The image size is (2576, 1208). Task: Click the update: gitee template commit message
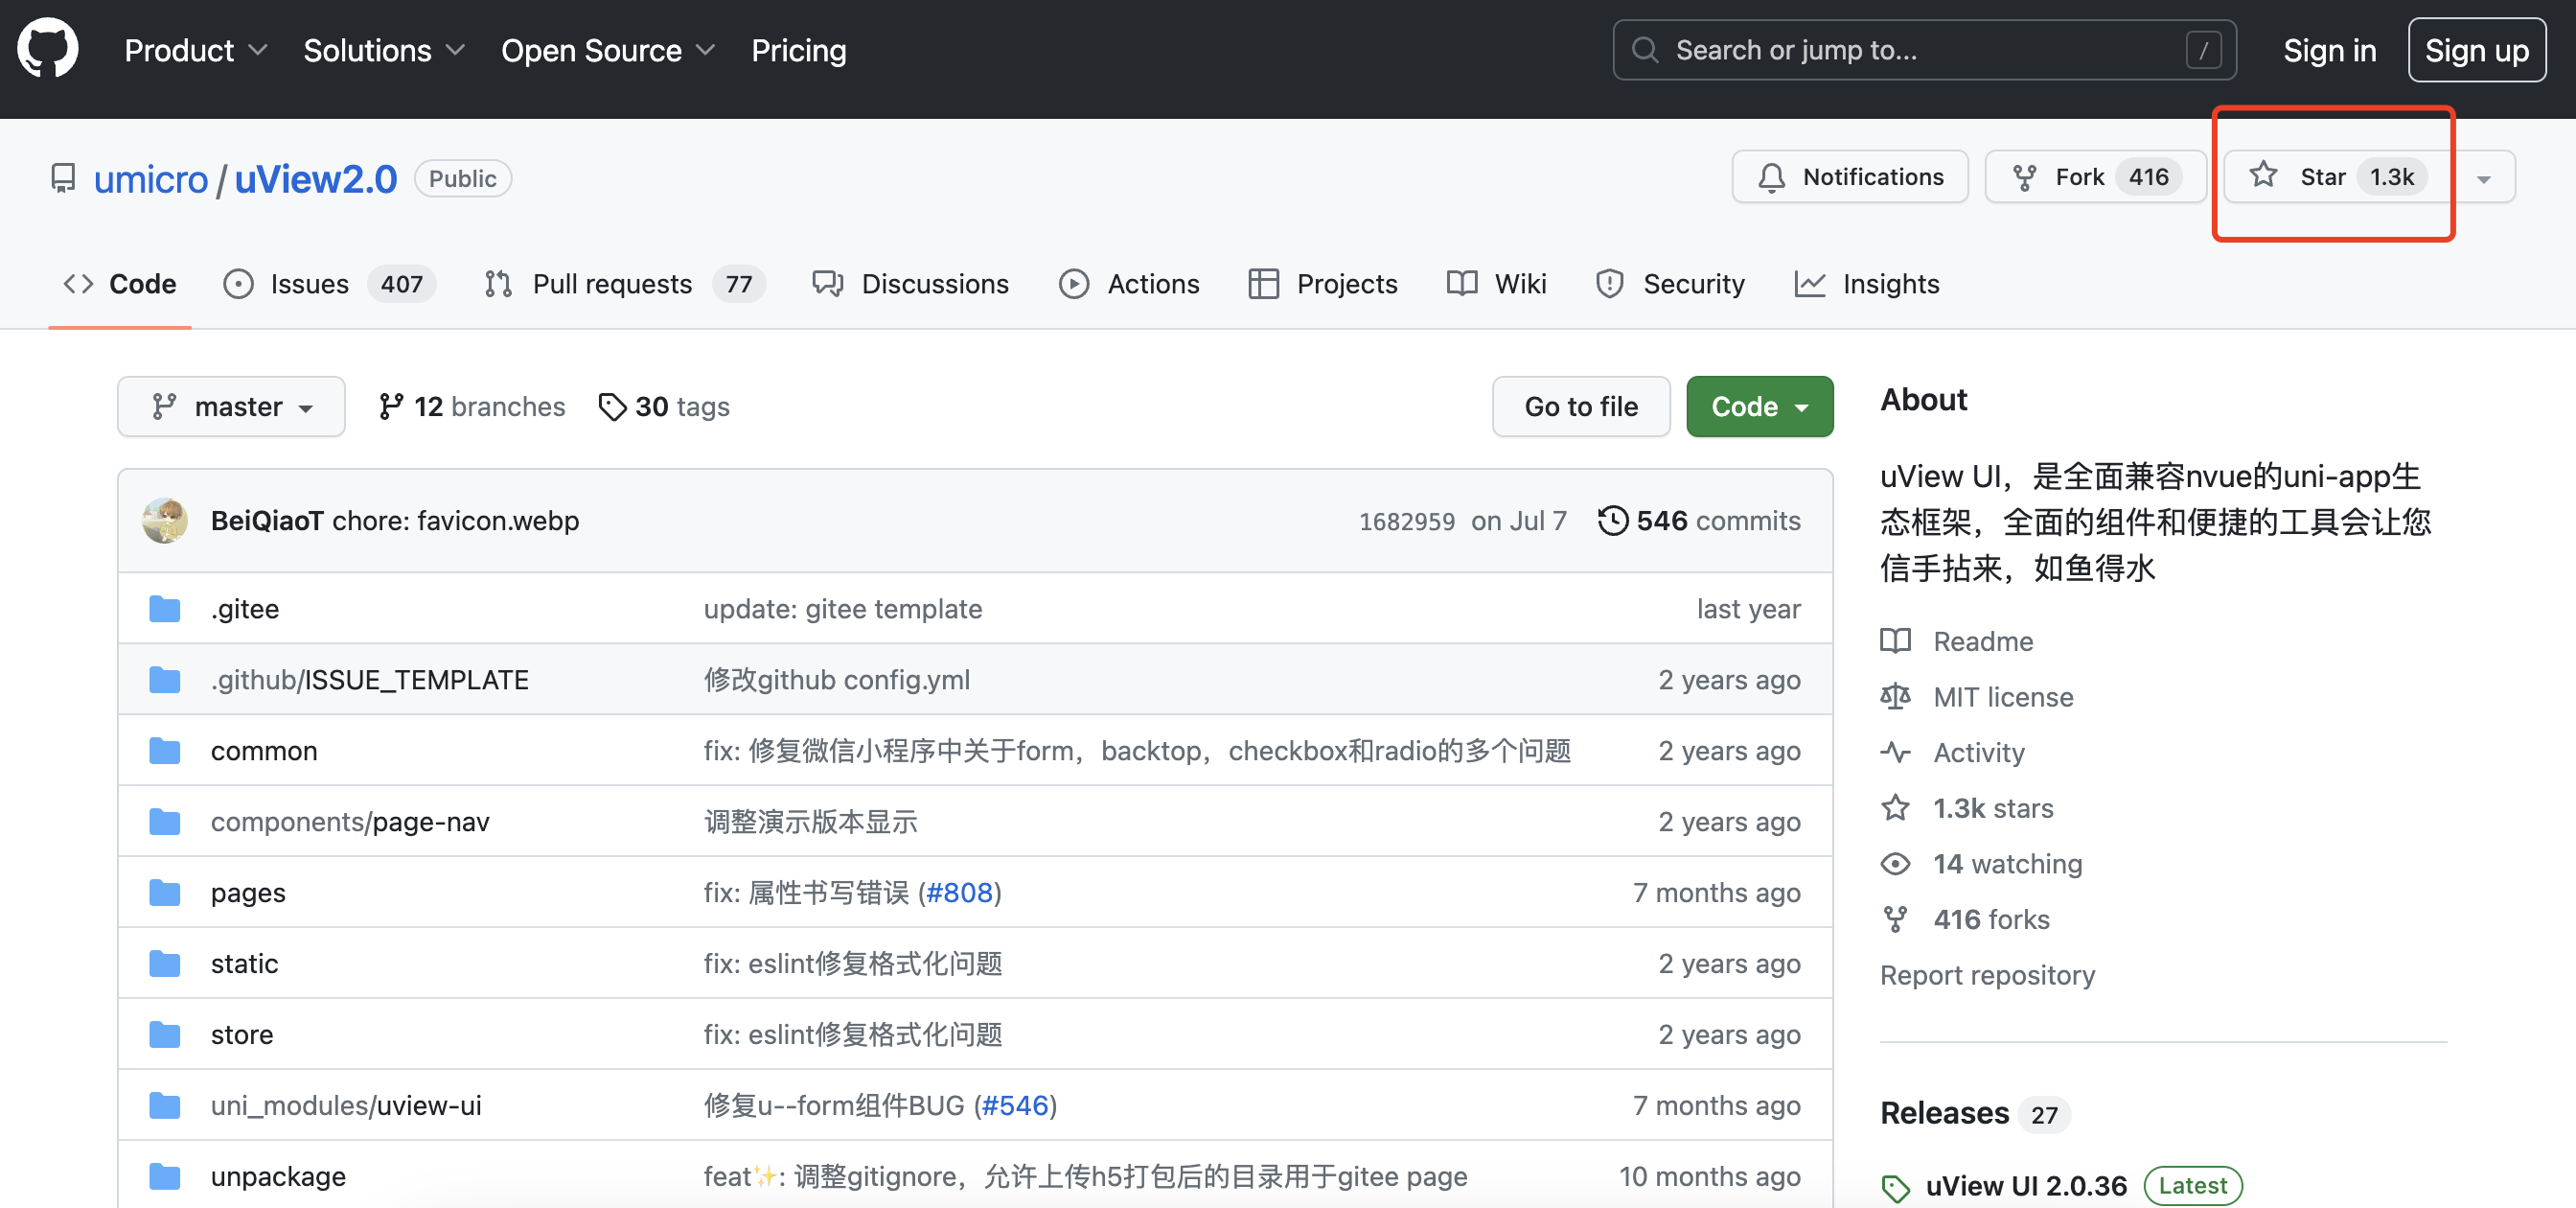coord(842,609)
